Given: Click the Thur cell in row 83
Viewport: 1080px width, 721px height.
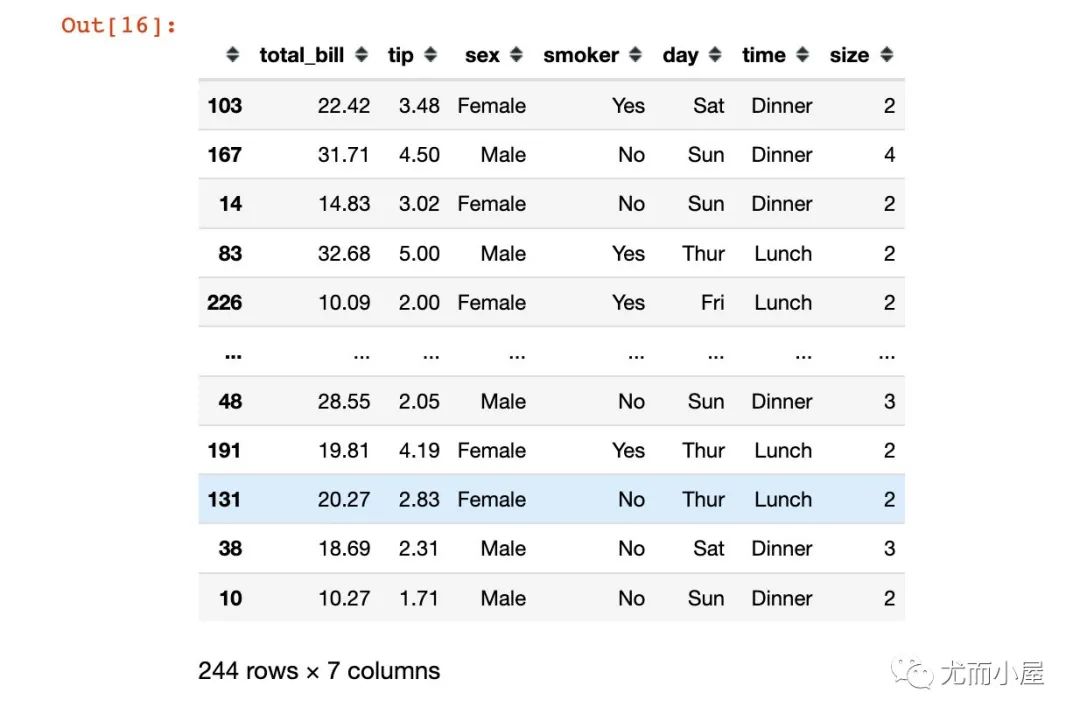Looking at the screenshot, I should pyautogui.click(x=703, y=253).
